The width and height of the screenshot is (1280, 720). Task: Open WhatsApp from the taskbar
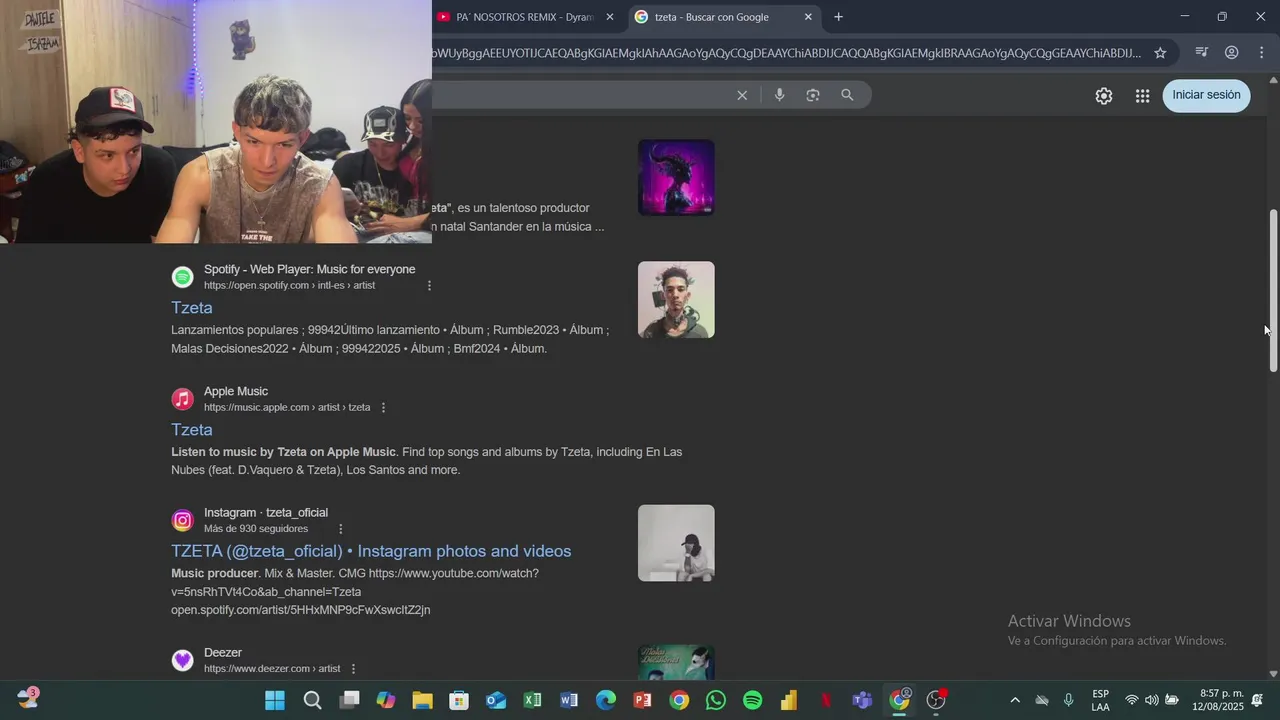(x=716, y=700)
